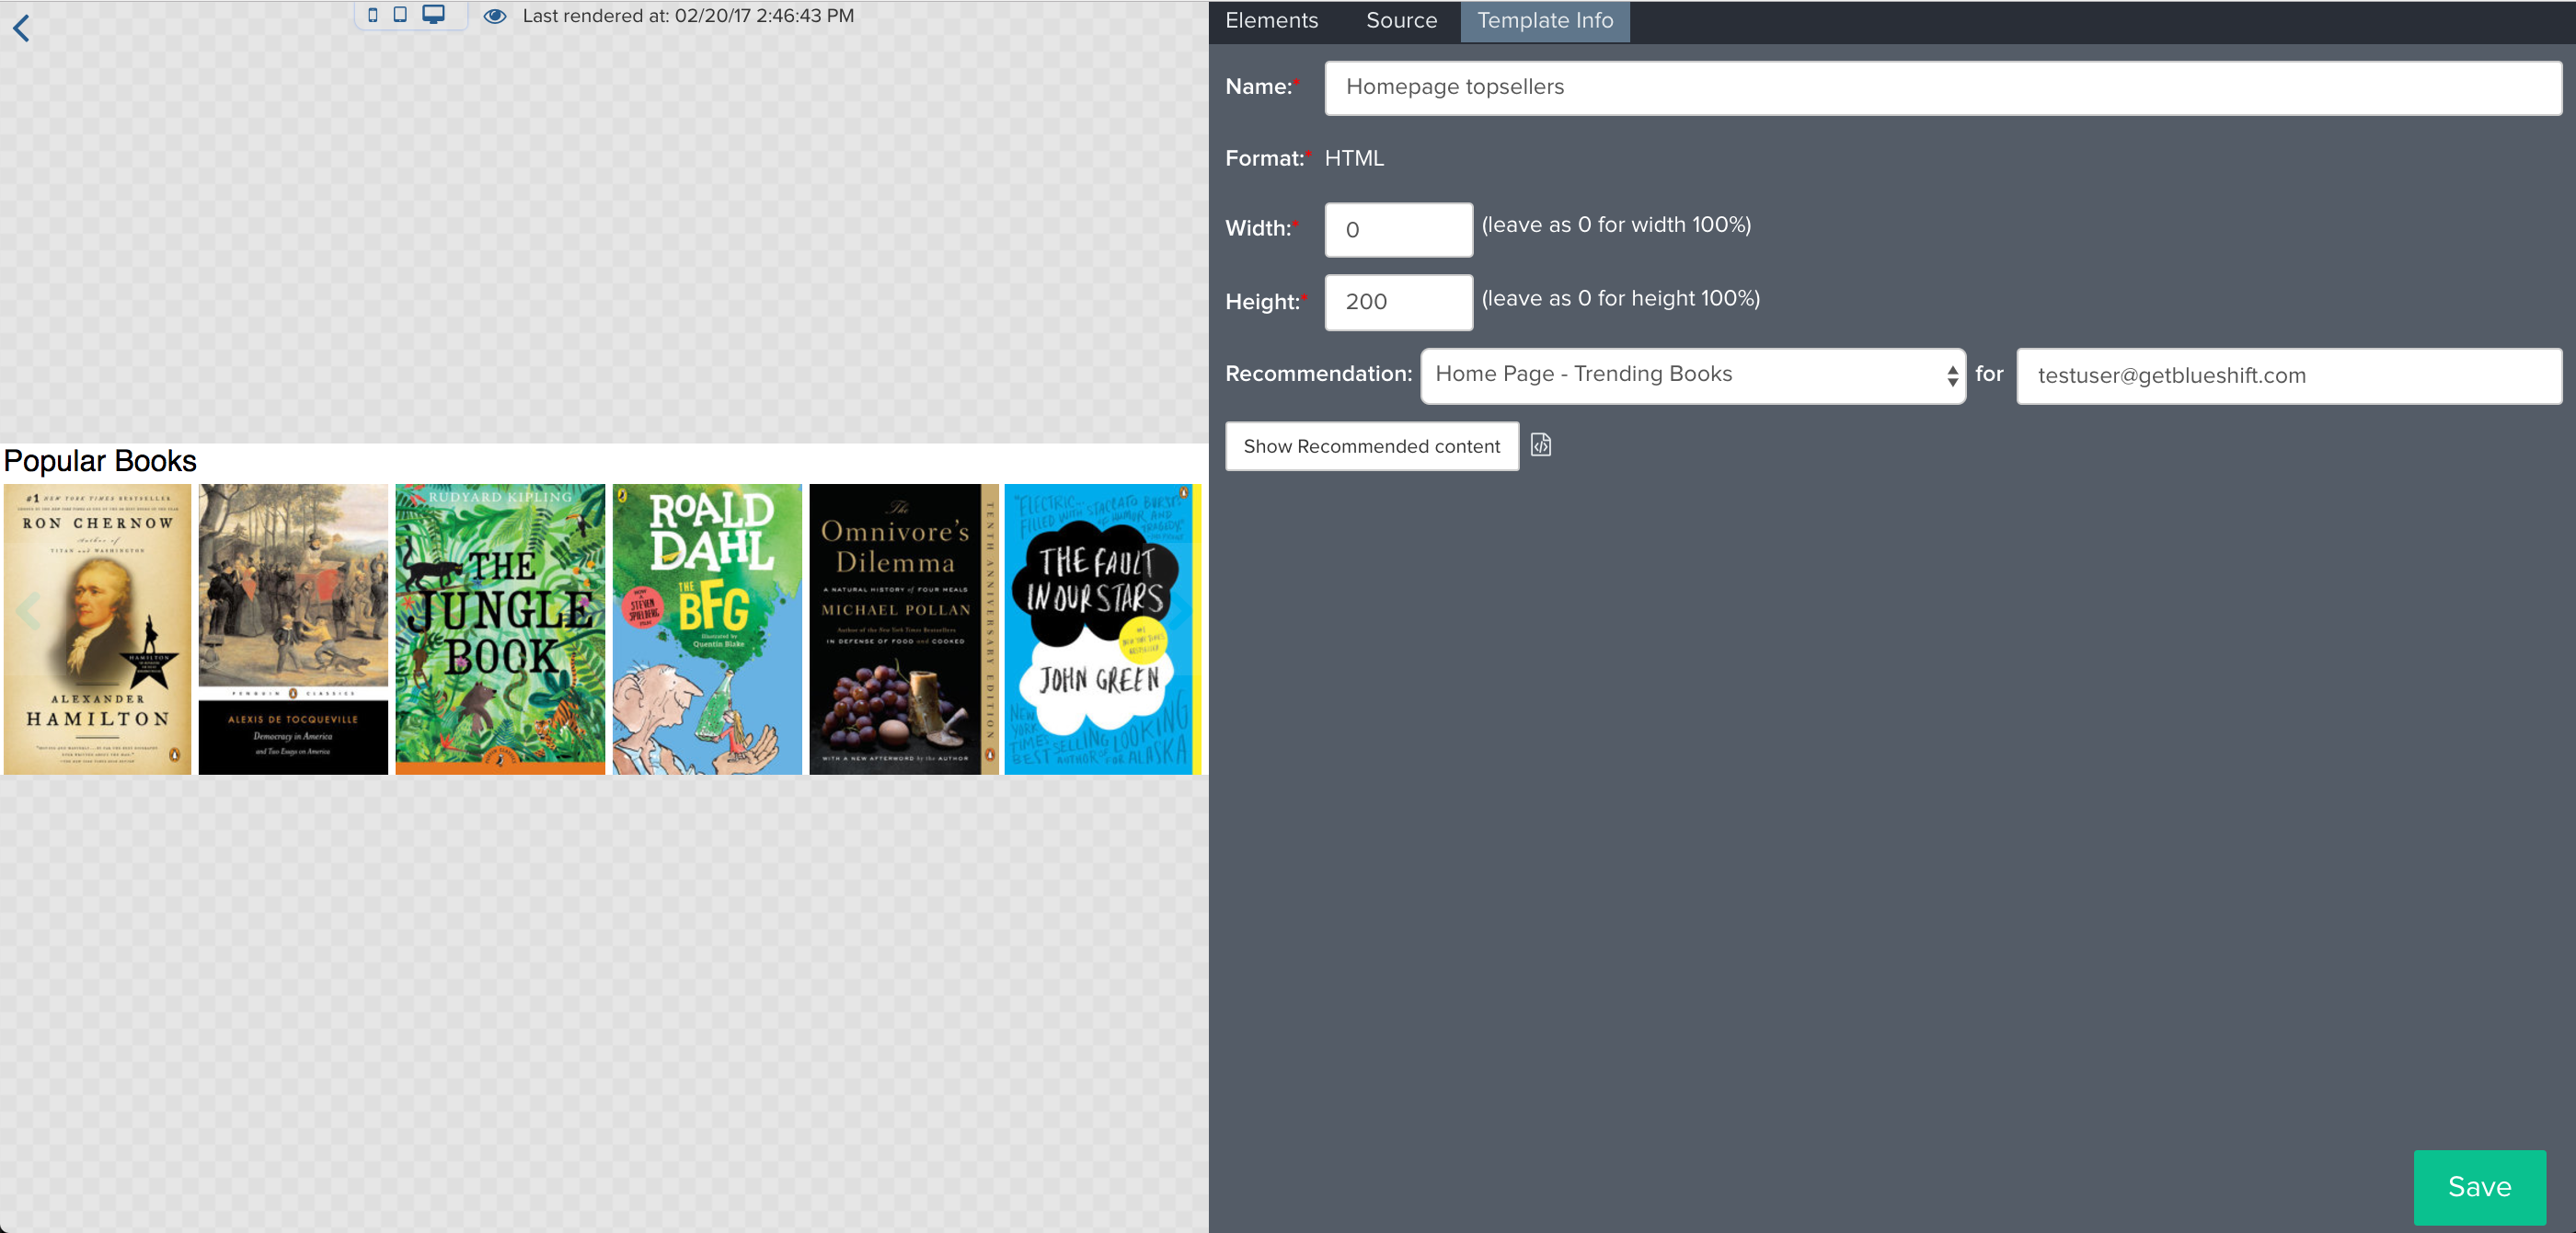
Task: Select the Alexander Hamilton book cover
Action: point(97,629)
